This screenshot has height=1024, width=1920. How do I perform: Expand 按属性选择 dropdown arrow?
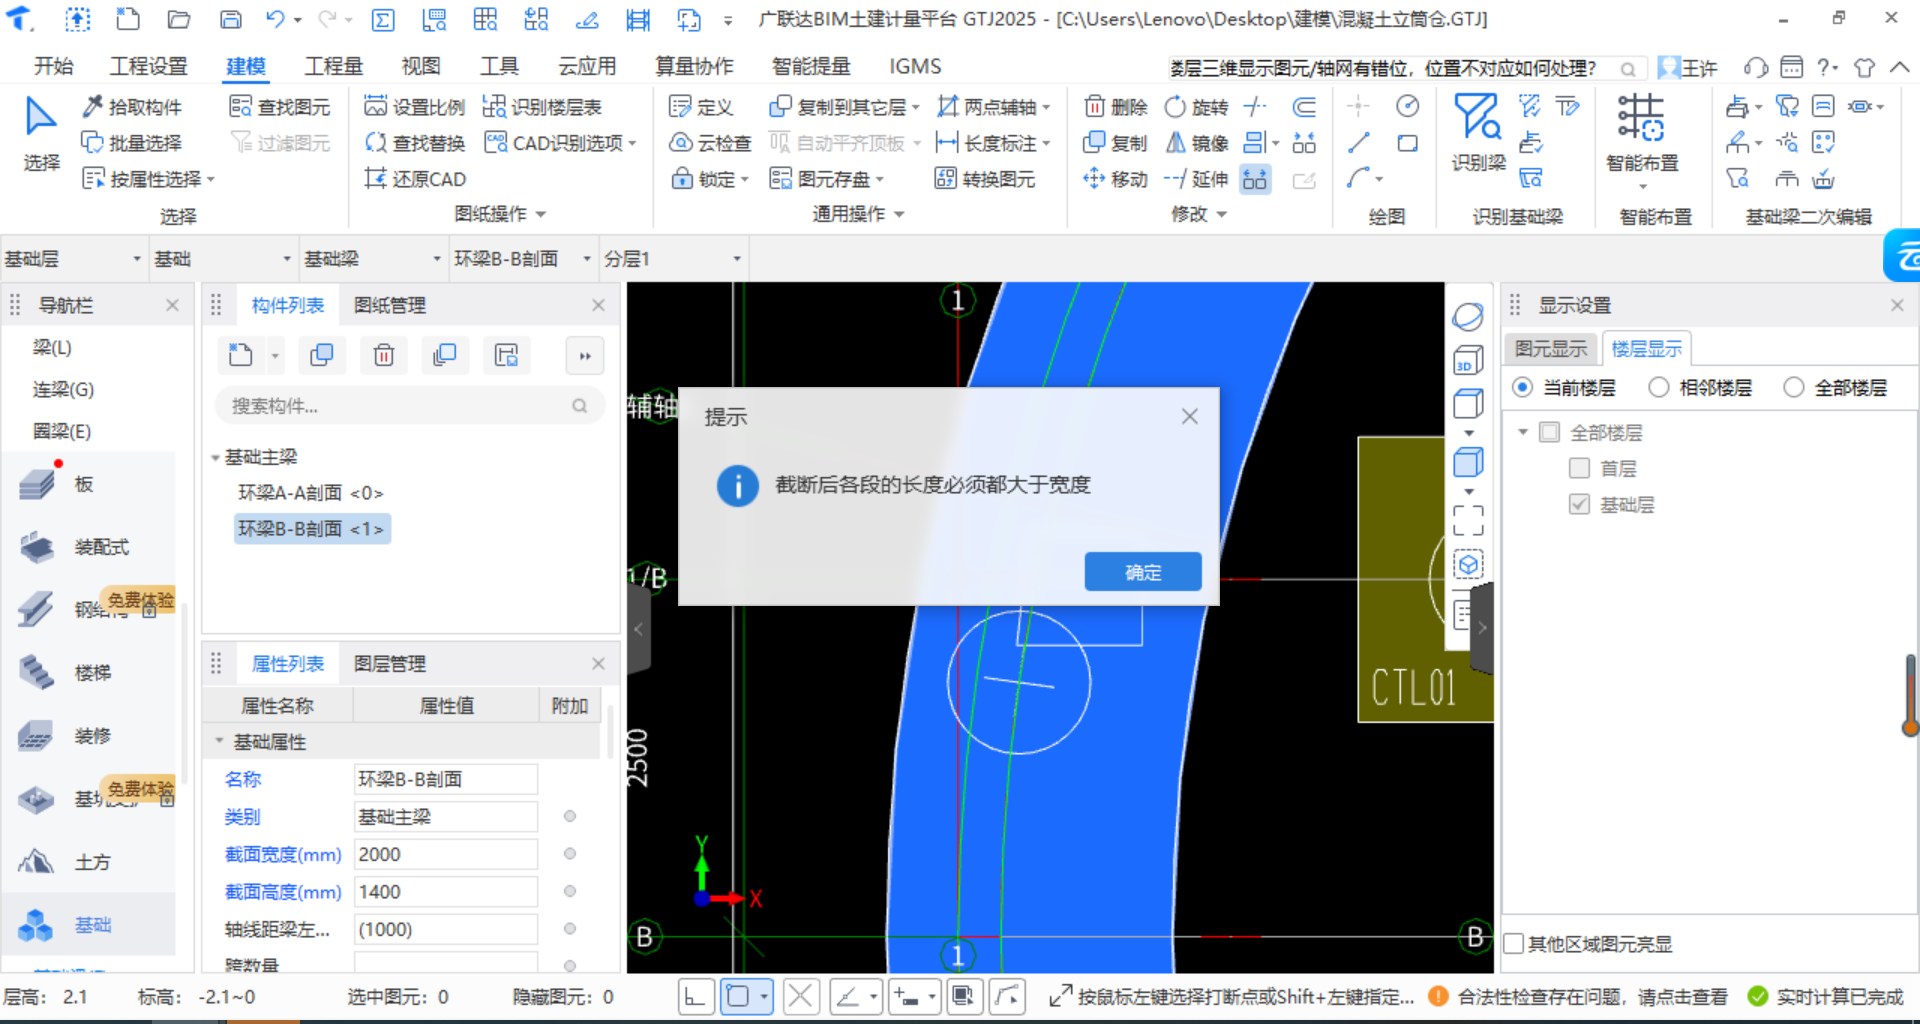(211, 179)
